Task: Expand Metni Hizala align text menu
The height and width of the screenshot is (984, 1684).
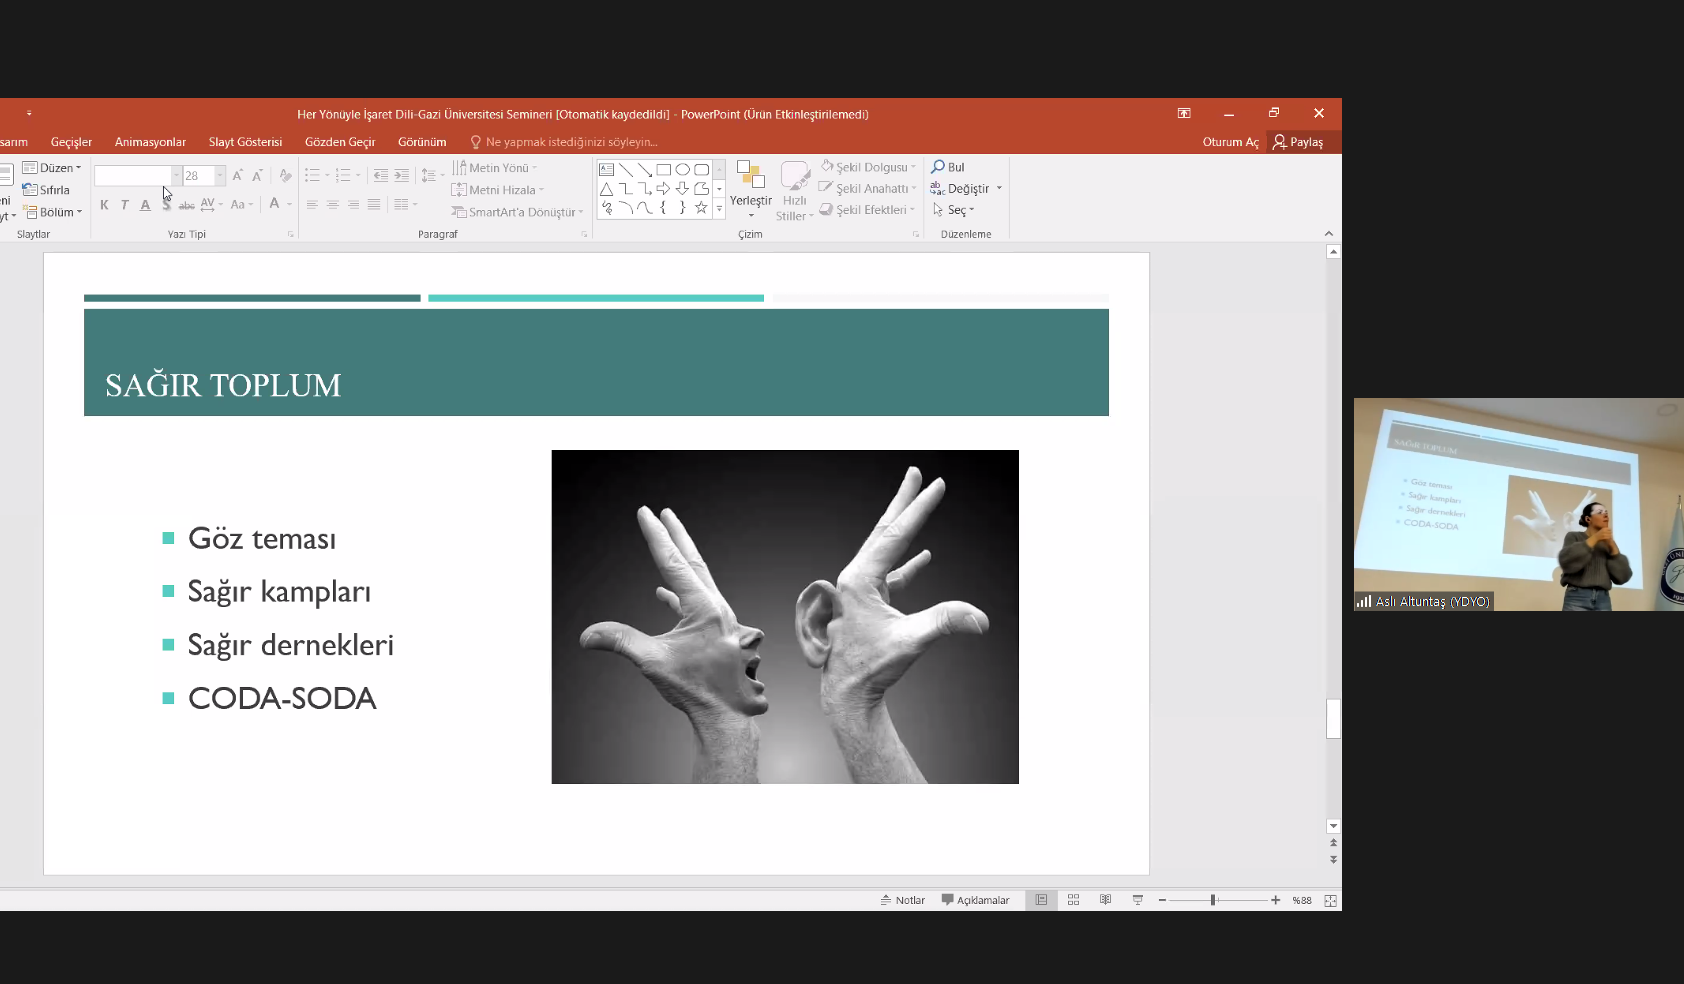Action: [498, 190]
